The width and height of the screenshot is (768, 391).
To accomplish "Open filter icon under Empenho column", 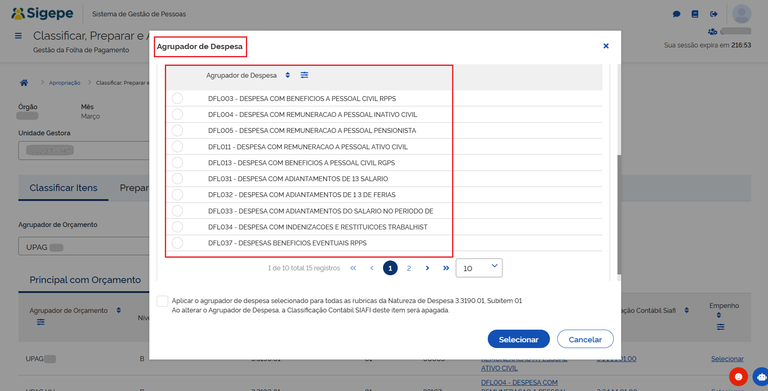I will pos(720,327).
